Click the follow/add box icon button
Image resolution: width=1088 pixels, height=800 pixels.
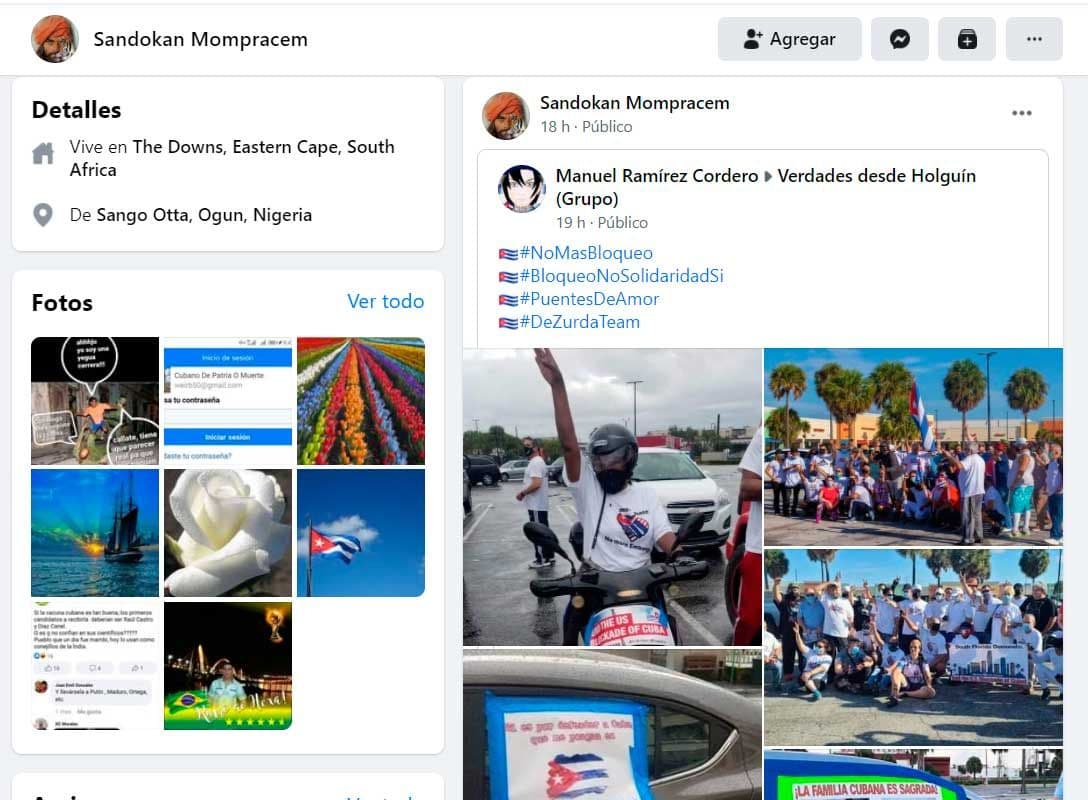click(967, 40)
